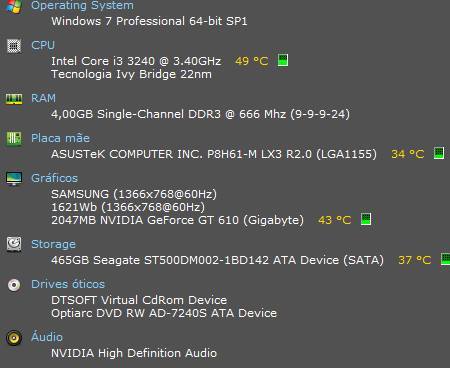Open the Gráficos section heading
This screenshot has height=368, width=450.
pyautogui.click(x=54, y=178)
